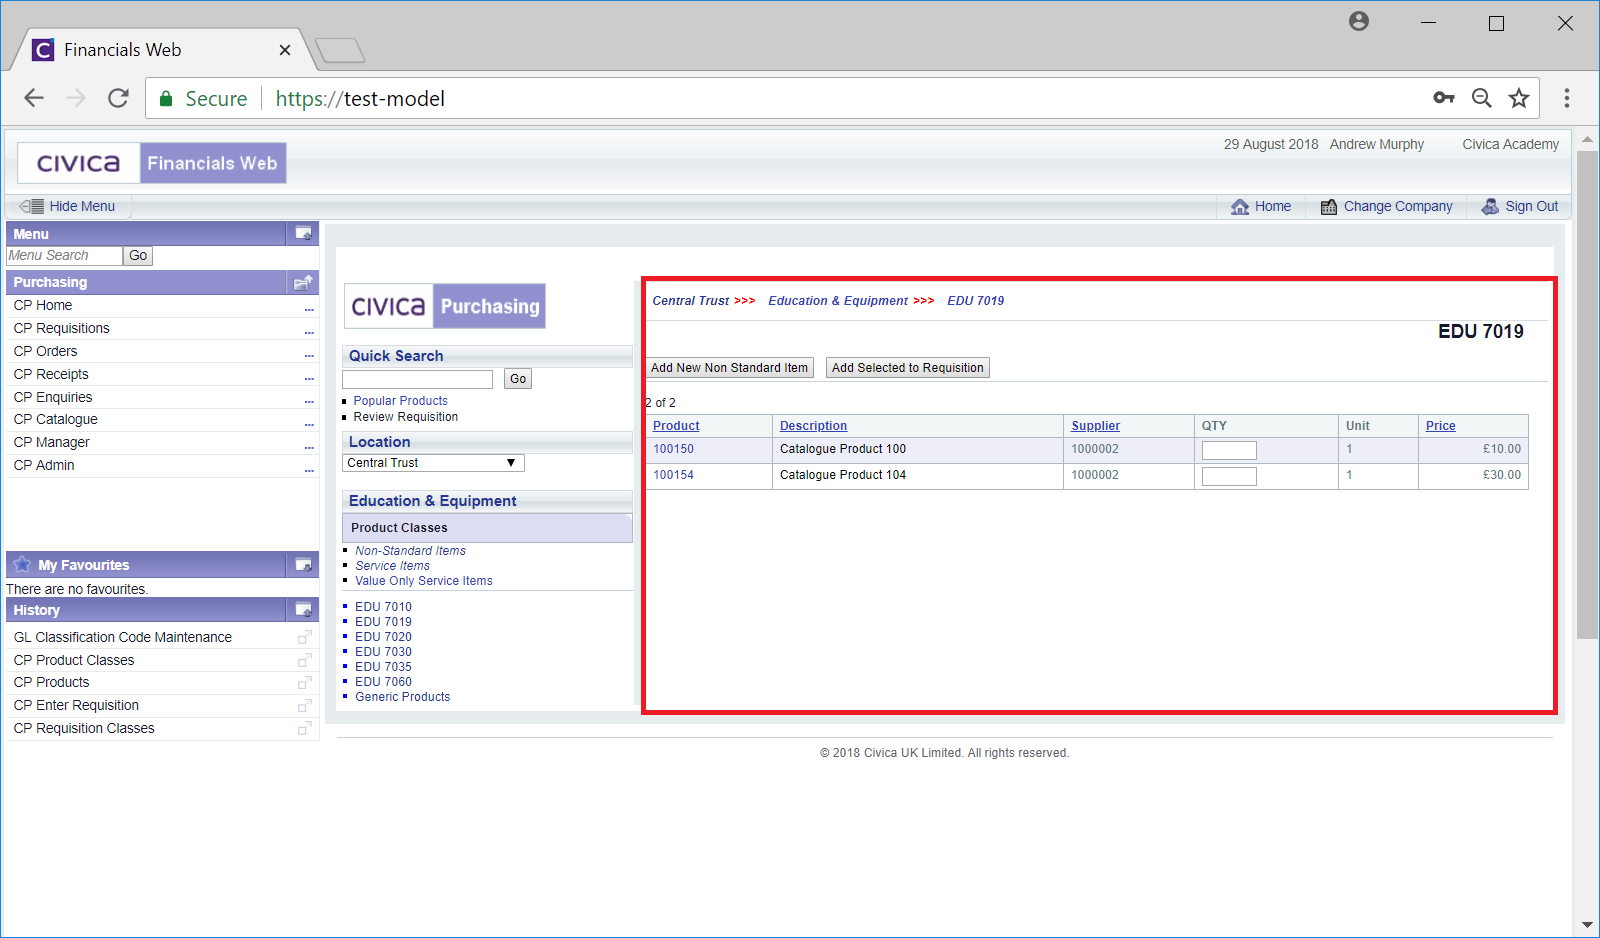Expand CP Home submenu dots
This screenshot has height=938, width=1600.
tap(309, 310)
